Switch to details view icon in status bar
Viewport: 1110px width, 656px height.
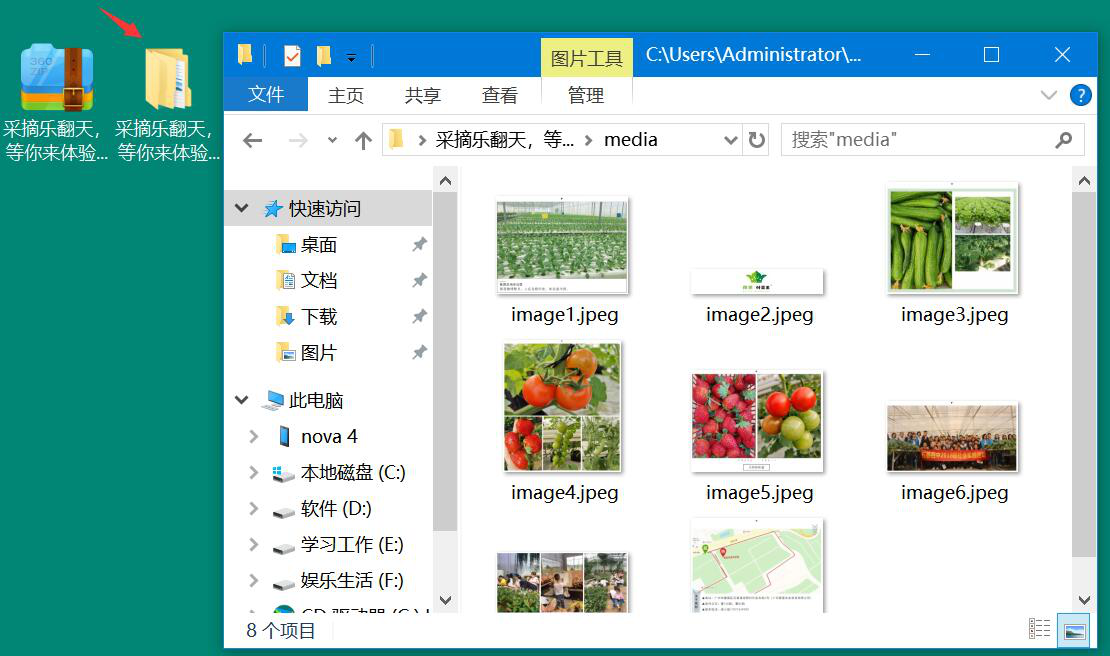coord(1039,628)
